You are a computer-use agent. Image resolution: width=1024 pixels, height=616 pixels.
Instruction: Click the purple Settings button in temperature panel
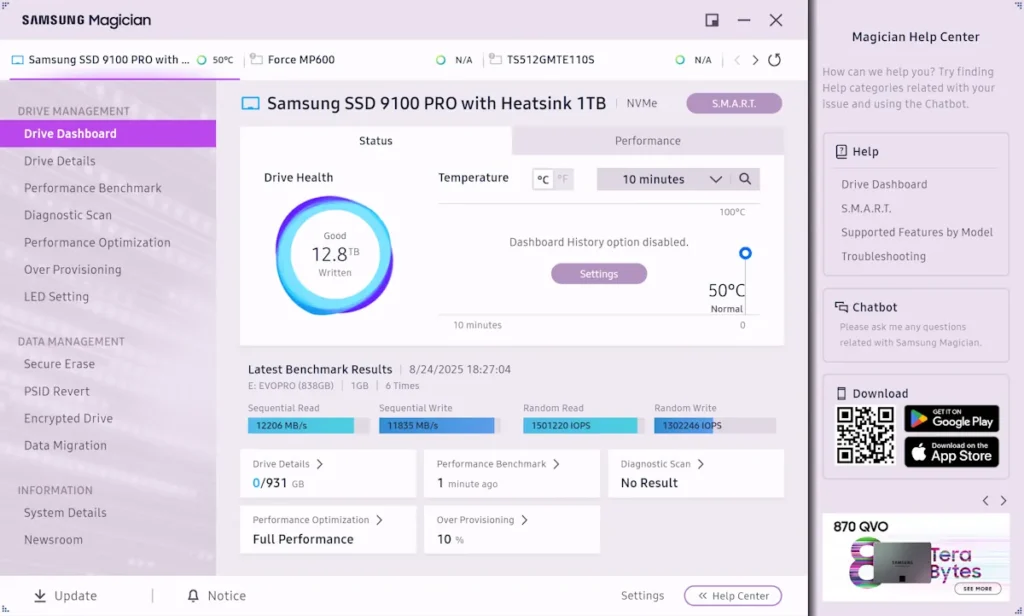(599, 274)
